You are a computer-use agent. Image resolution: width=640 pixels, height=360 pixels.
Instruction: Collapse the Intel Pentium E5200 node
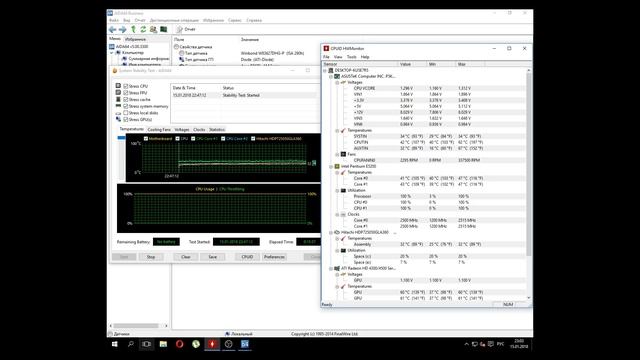331,167
